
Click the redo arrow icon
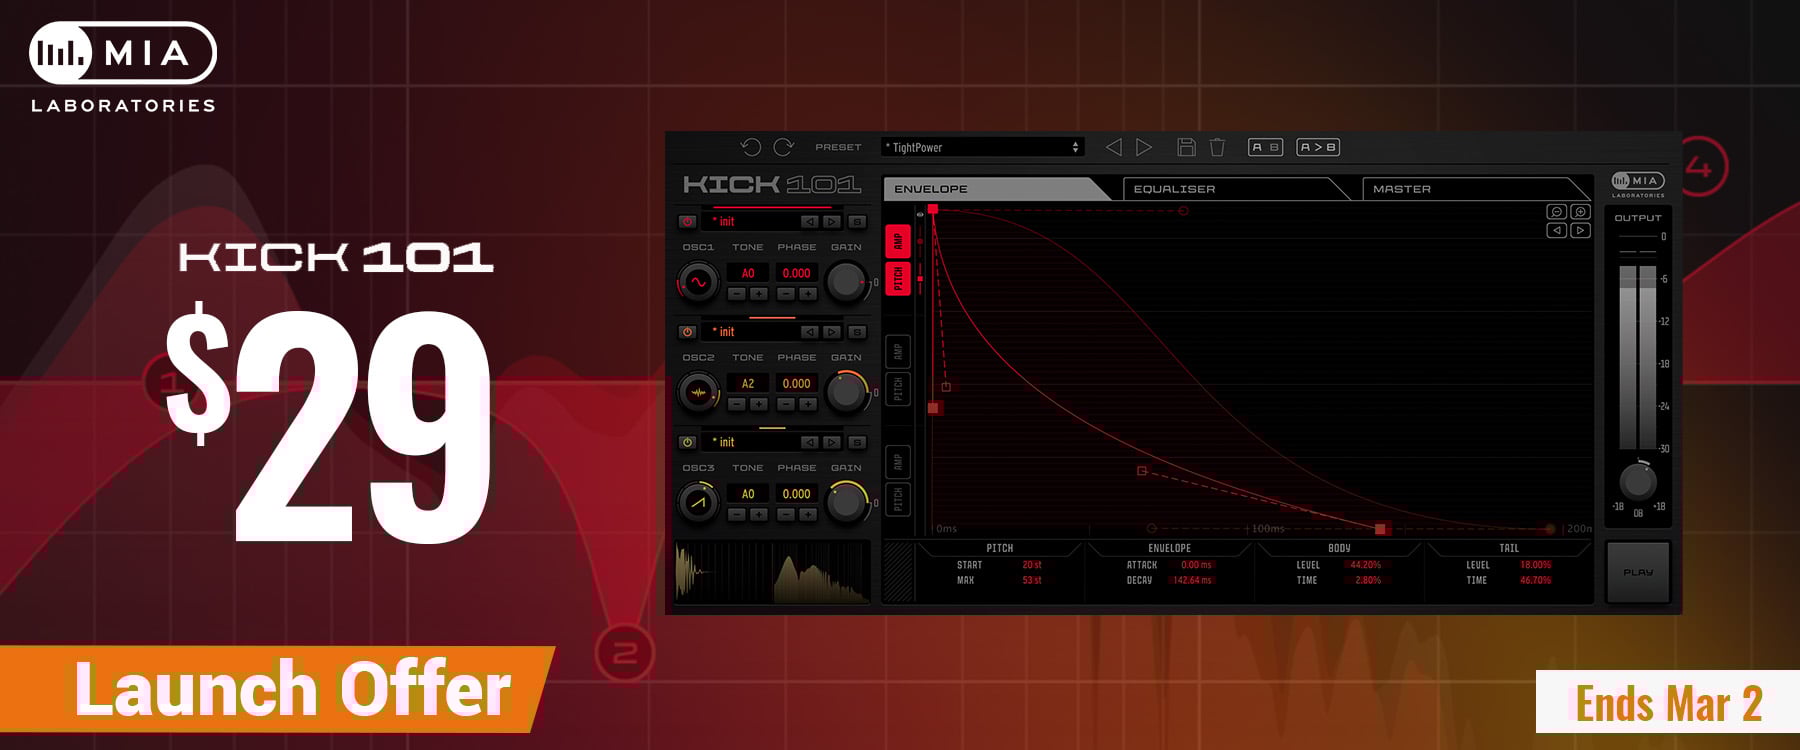[784, 147]
